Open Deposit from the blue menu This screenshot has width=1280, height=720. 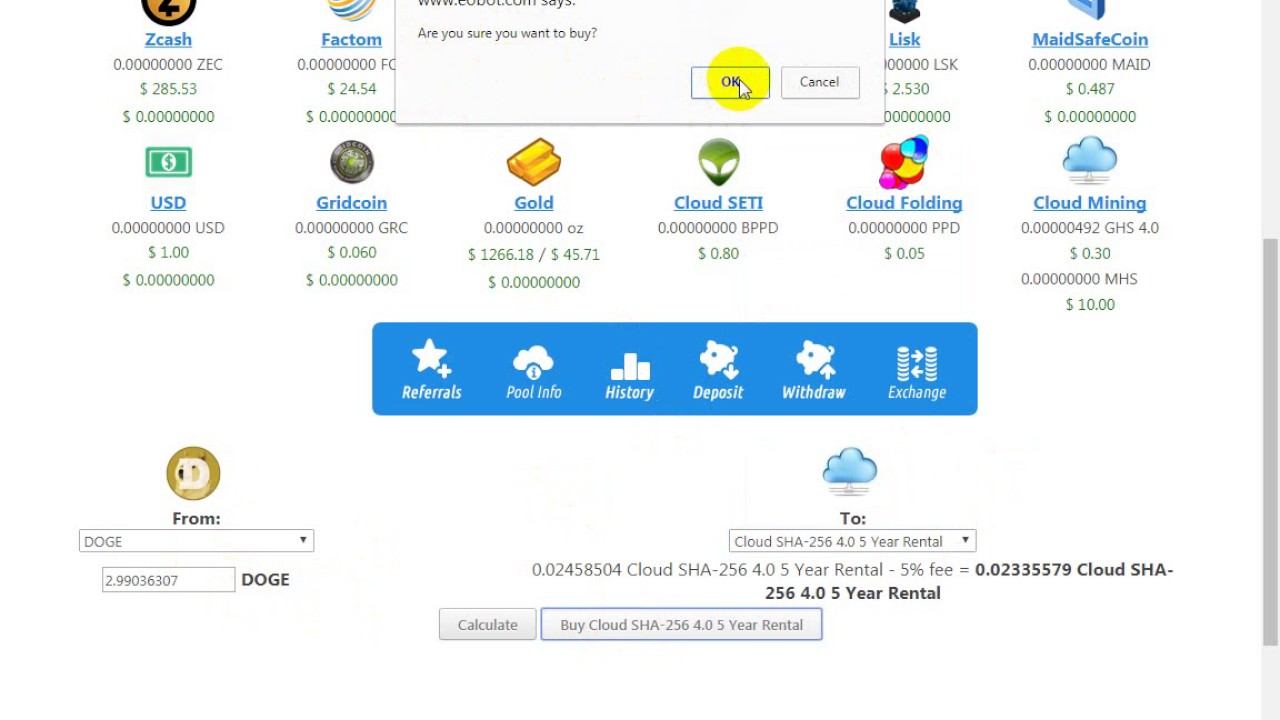[718, 370]
